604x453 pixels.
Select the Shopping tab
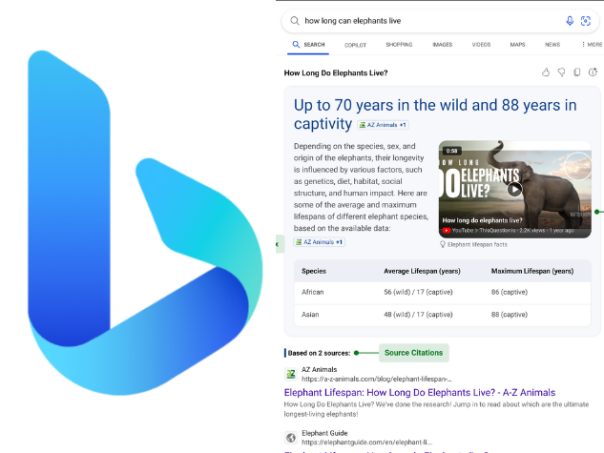point(399,45)
